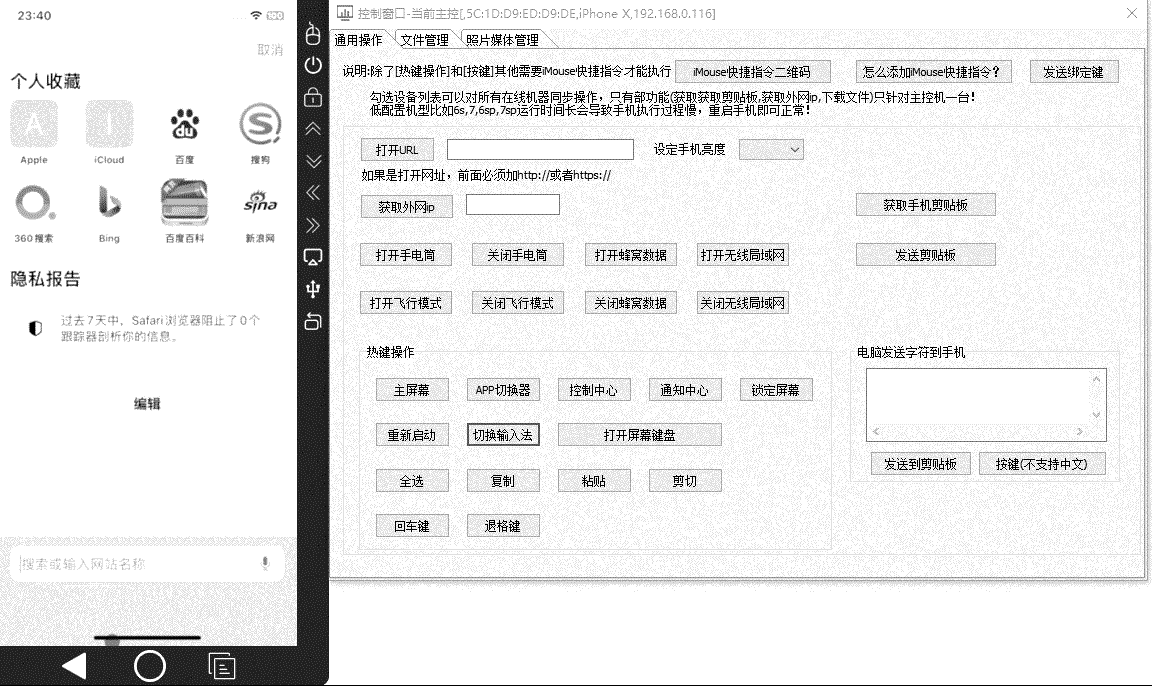Viewport: 1152px width, 686px height.
Task: Click the 打开蜂窝数据 button
Action: (x=630, y=255)
